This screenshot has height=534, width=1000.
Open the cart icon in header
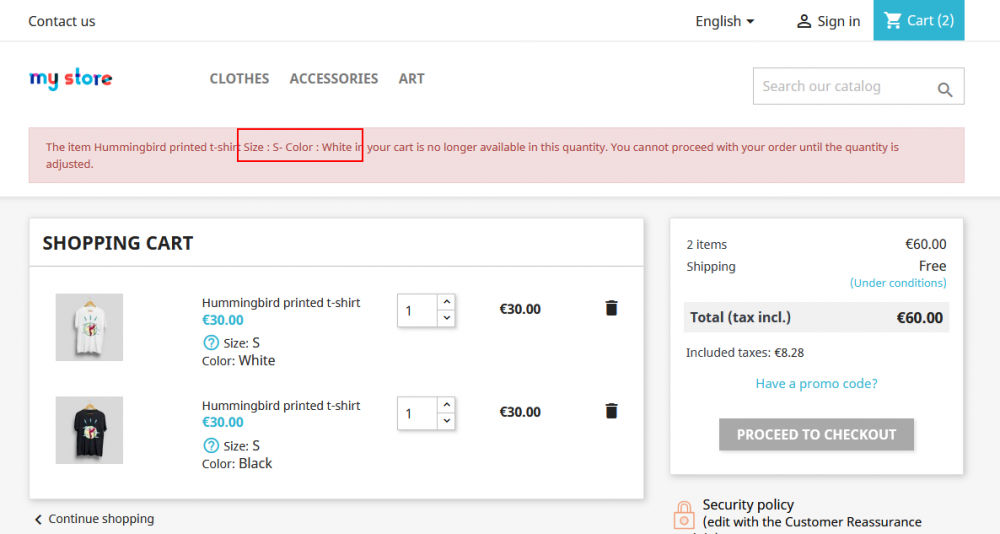click(x=893, y=21)
